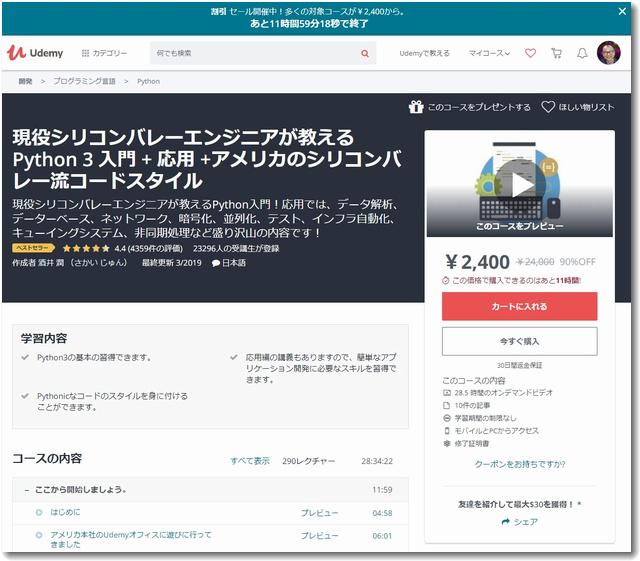
Task: Play the course preview video
Action: pos(520,185)
